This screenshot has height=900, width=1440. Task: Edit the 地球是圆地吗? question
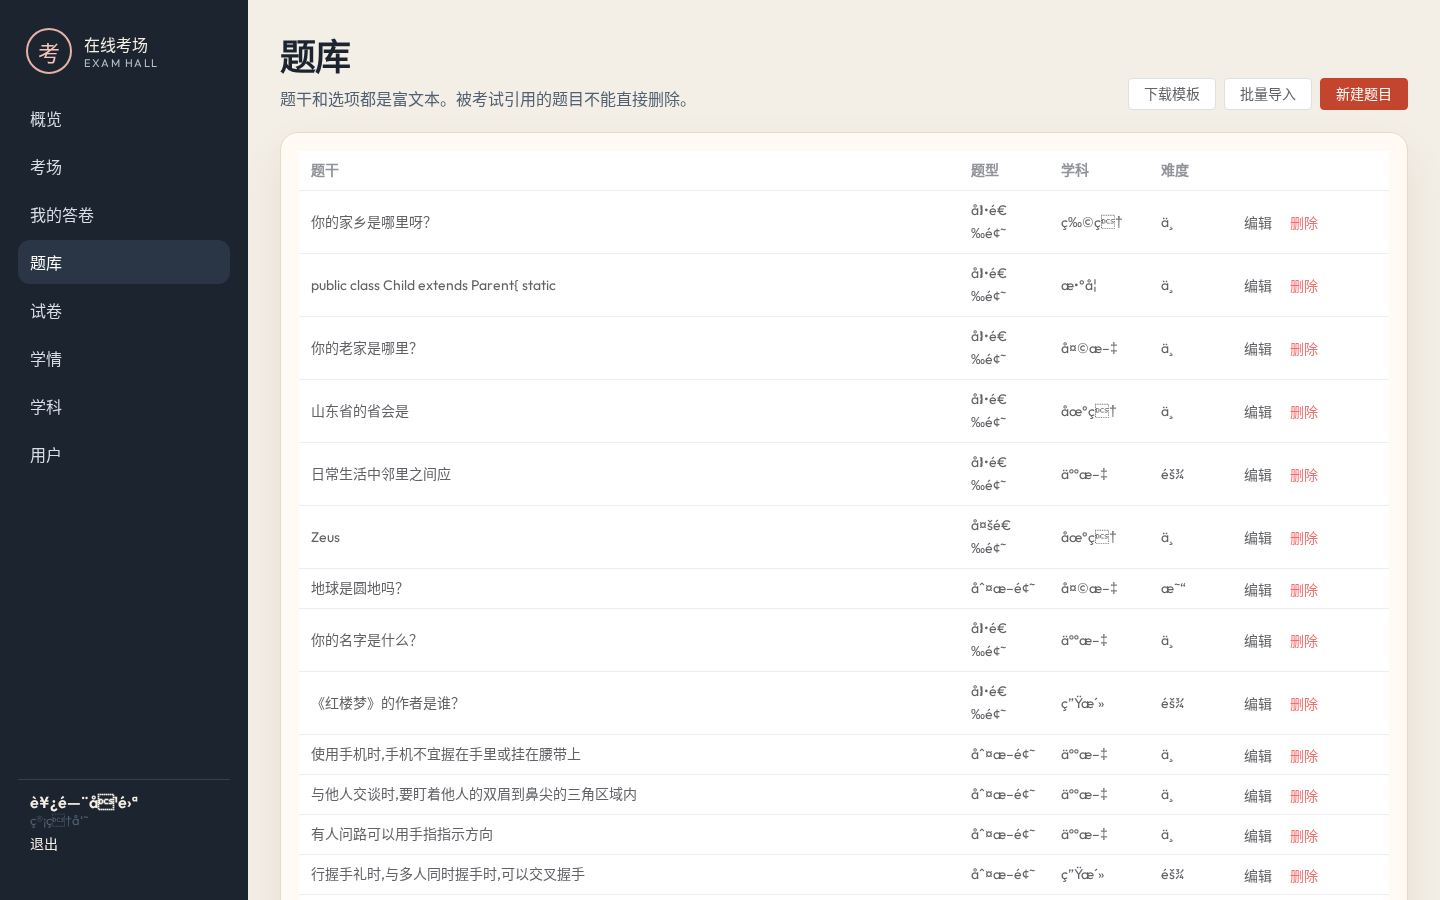[x=1258, y=590]
